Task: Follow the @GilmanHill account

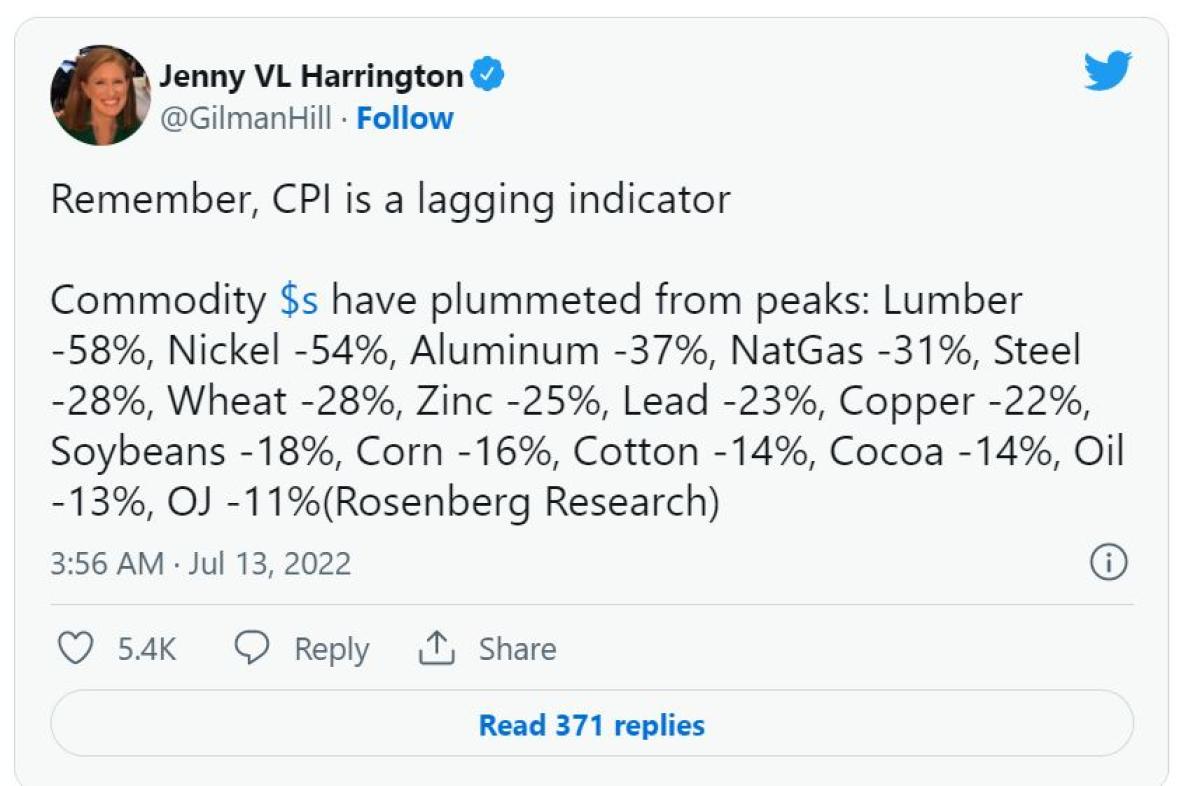Action: [x=405, y=118]
